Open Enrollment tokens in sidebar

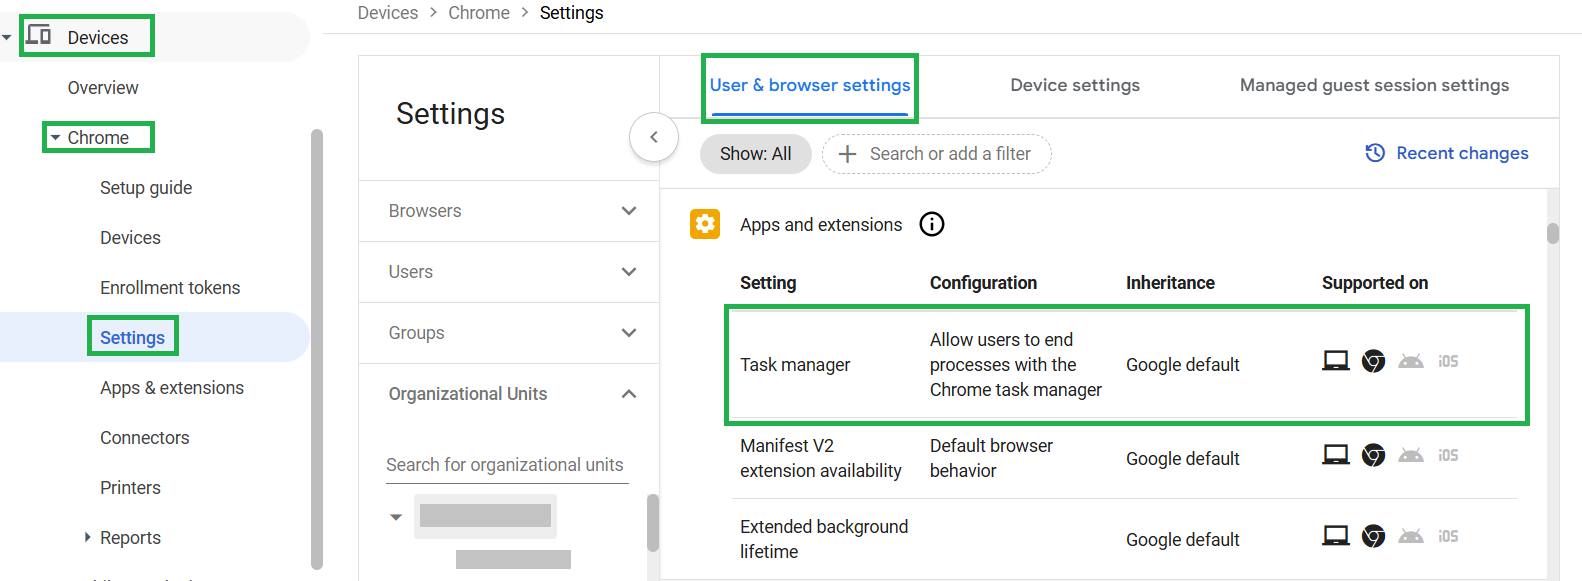point(170,288)
